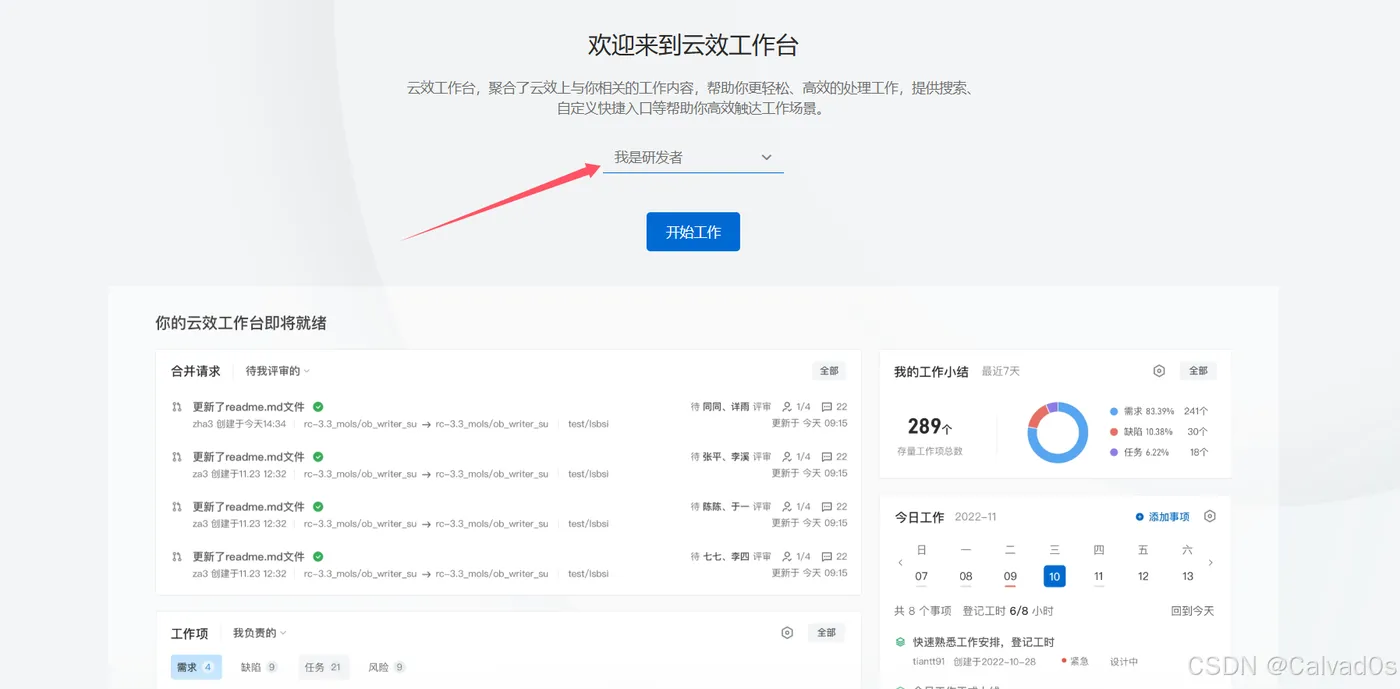This screenshot has height=689, width=1400.
Task: Switch to the 缺陷 tab in 工作项
Action: click(x=259, y=667)
